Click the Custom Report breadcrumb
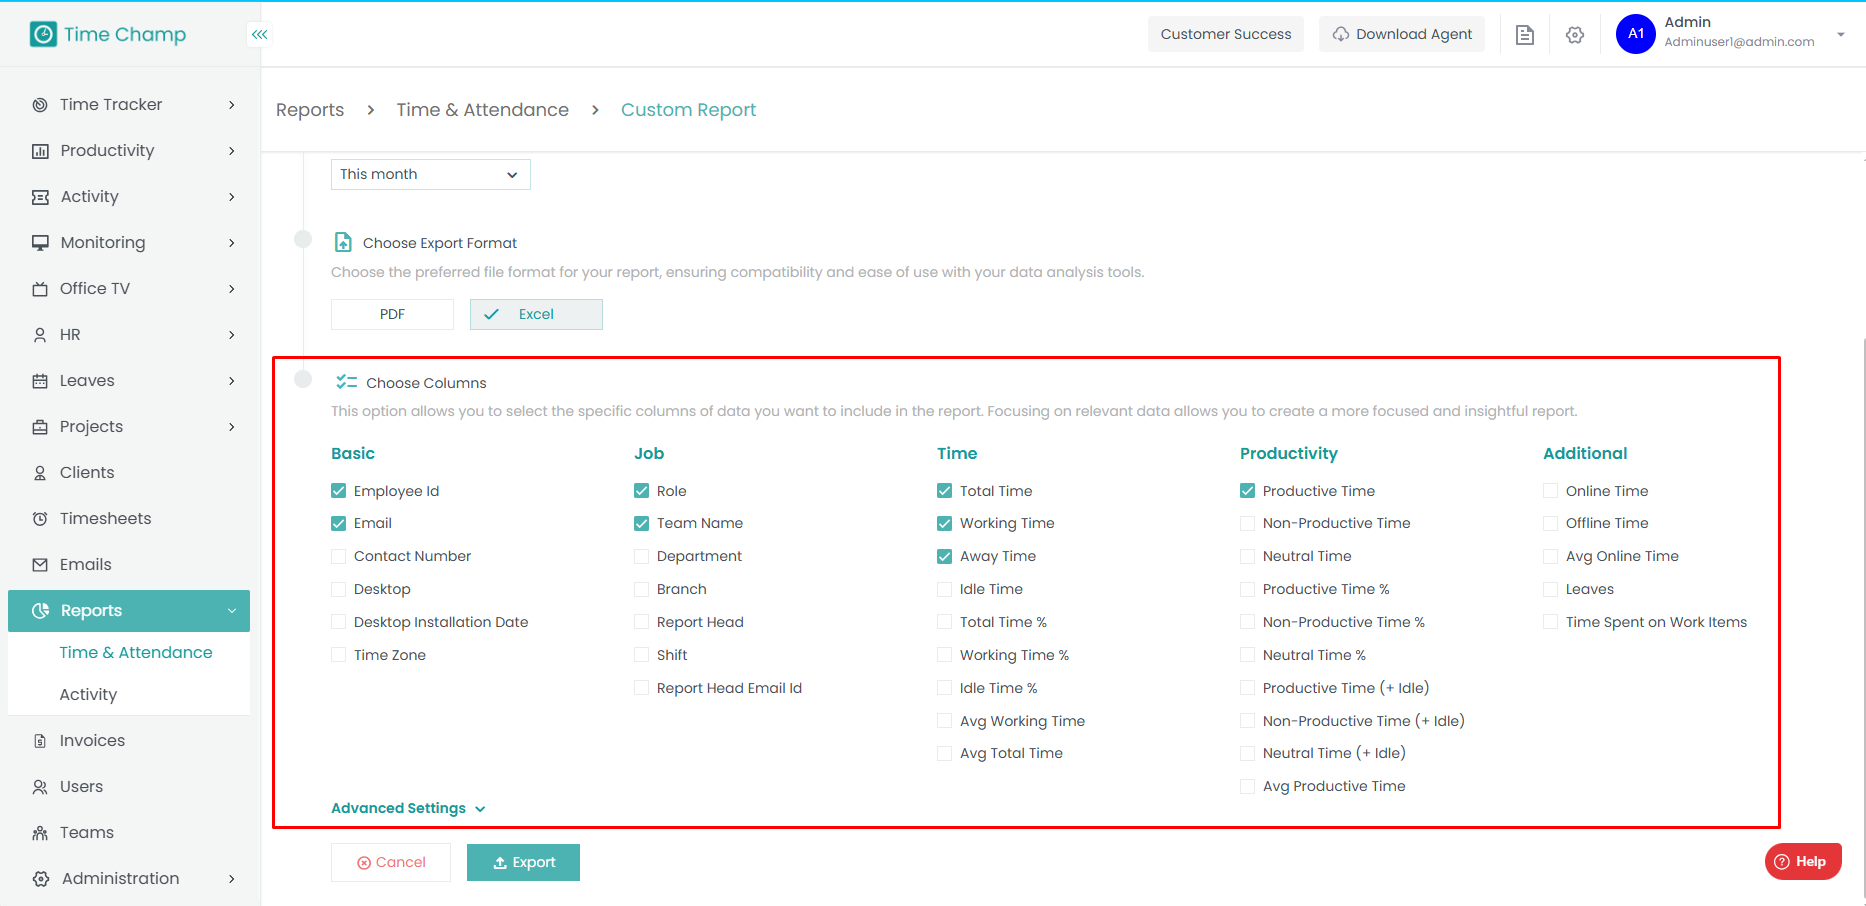This screenshot has height=906, width=1866. (x=689, y=110)
